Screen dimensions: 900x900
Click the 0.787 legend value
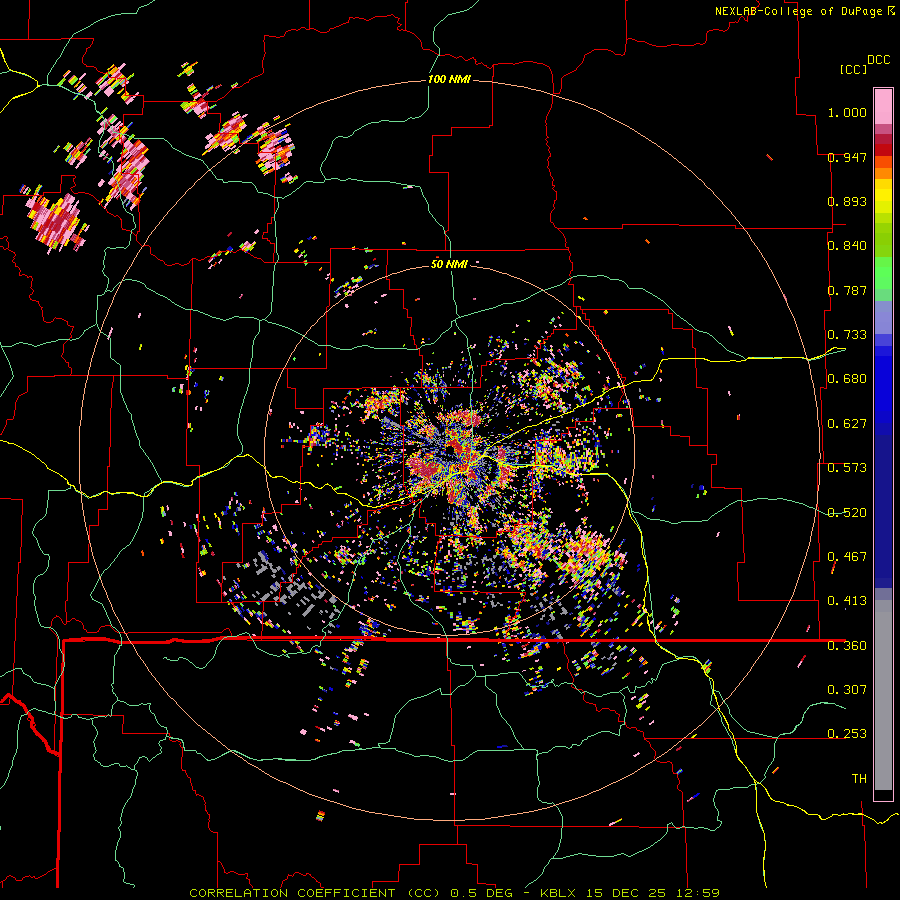pos(847,290)
